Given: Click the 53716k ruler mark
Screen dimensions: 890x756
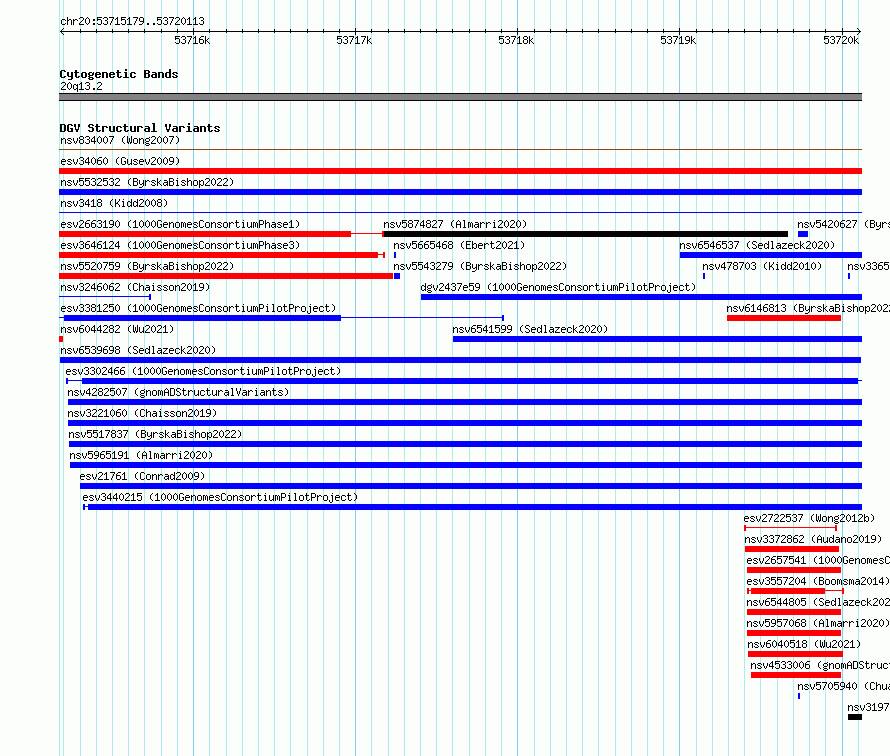Looking at the screenshot, I should click(192, 40).
